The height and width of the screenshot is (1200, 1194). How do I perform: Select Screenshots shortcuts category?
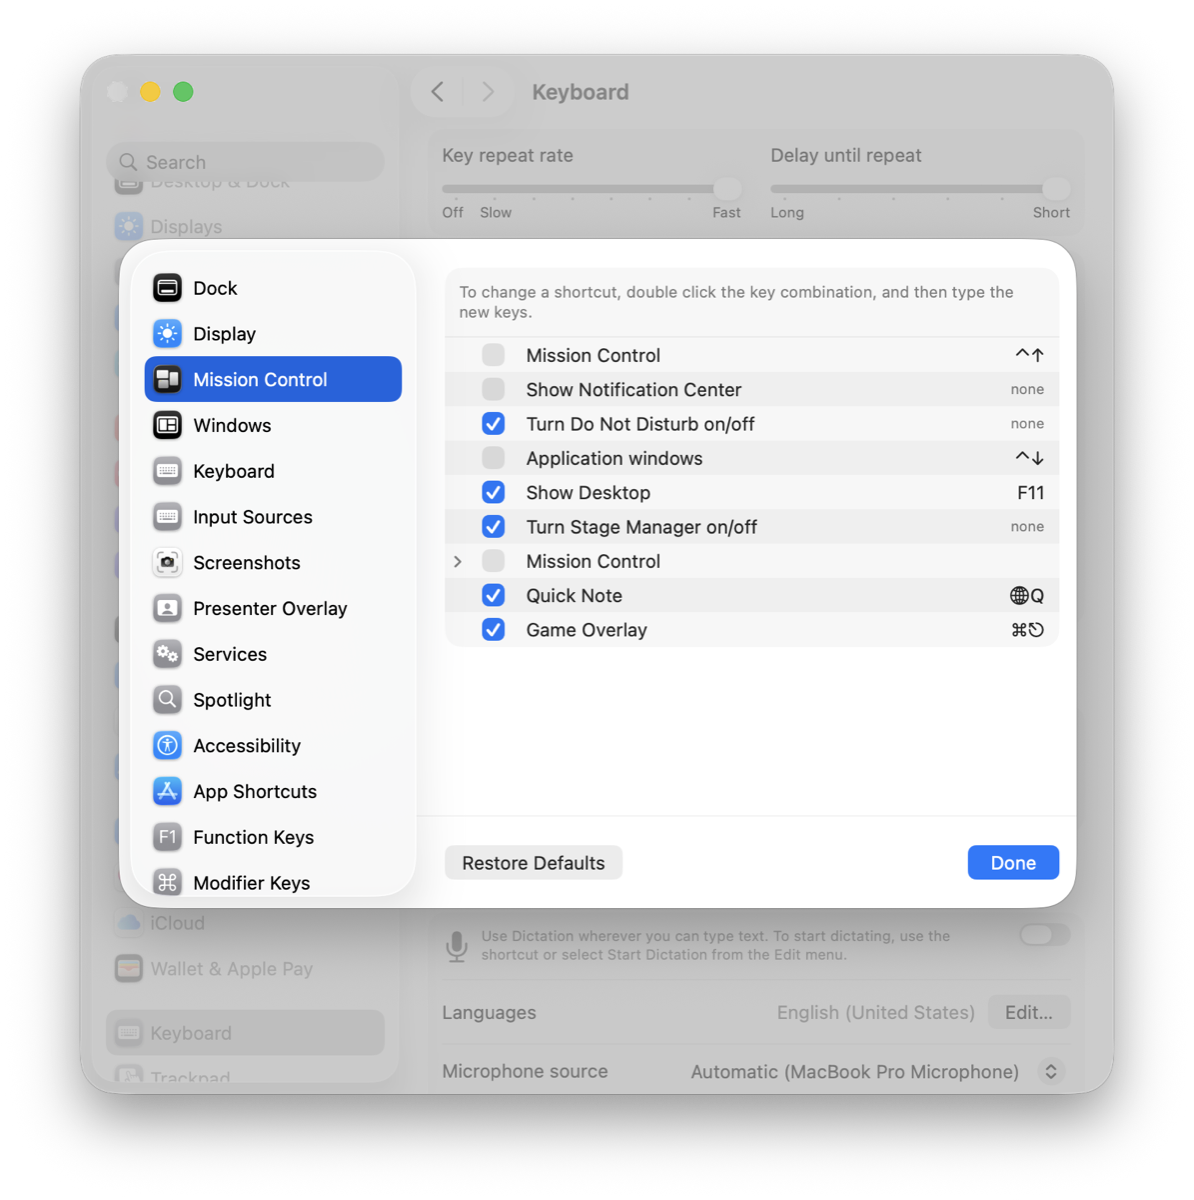point(273,563)
